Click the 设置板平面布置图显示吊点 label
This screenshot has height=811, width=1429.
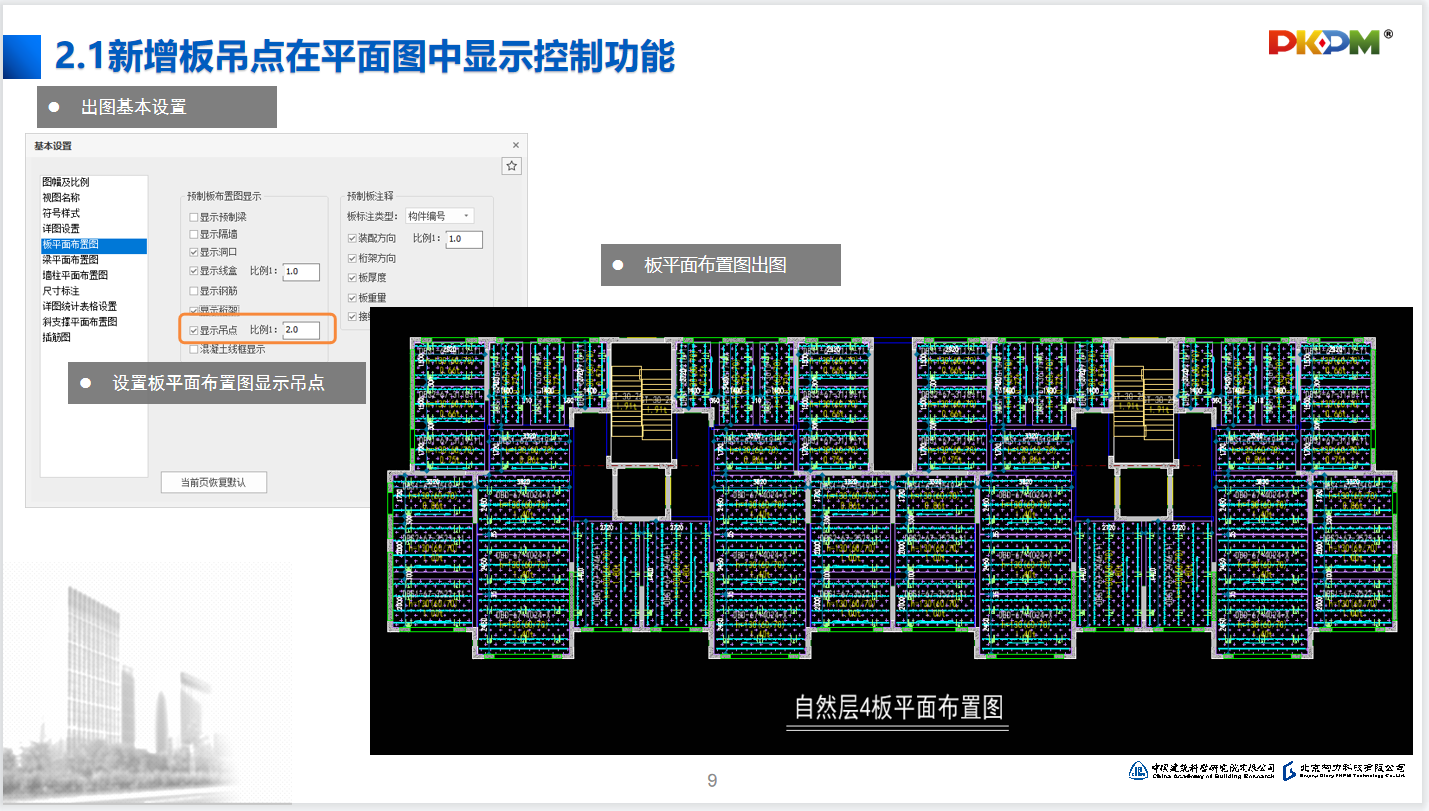point(219,383)
